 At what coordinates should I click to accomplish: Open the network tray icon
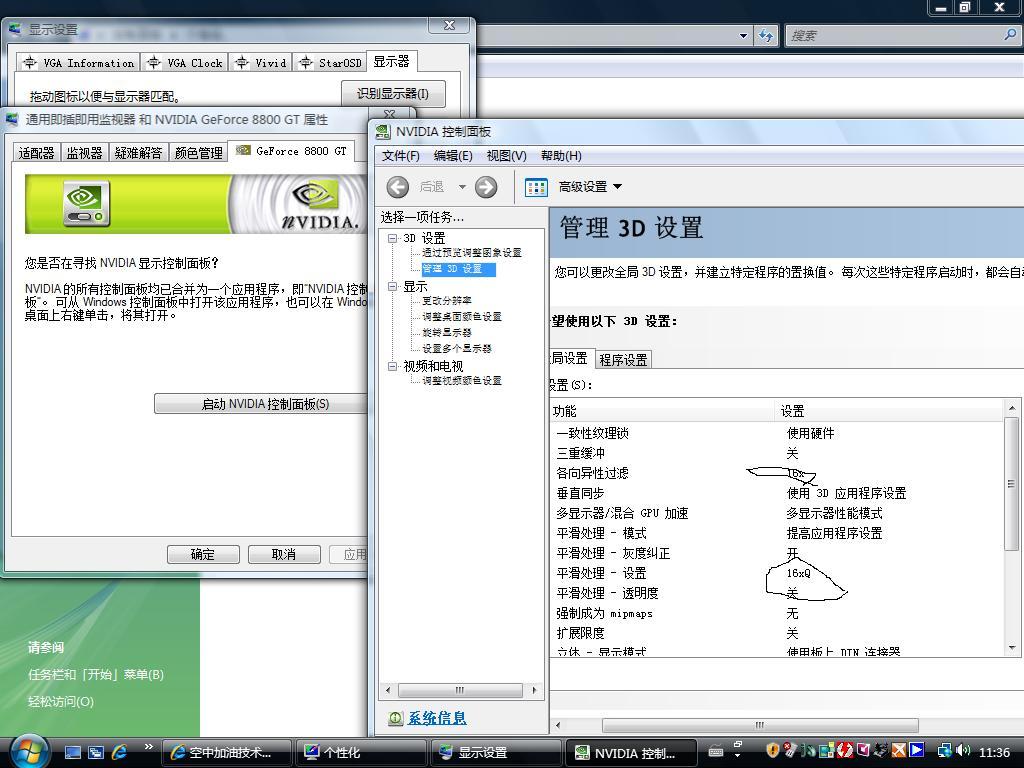(944, 751)
